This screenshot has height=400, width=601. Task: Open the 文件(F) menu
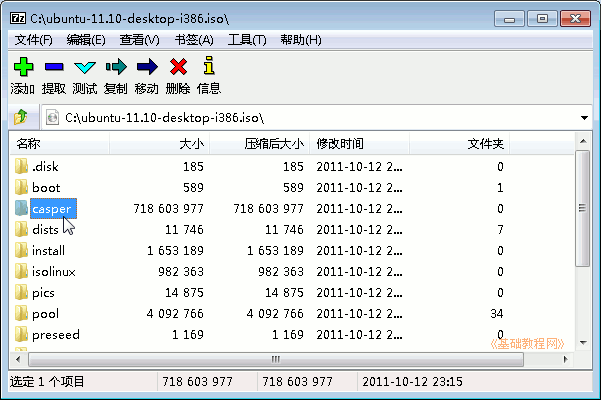point(34,40)
